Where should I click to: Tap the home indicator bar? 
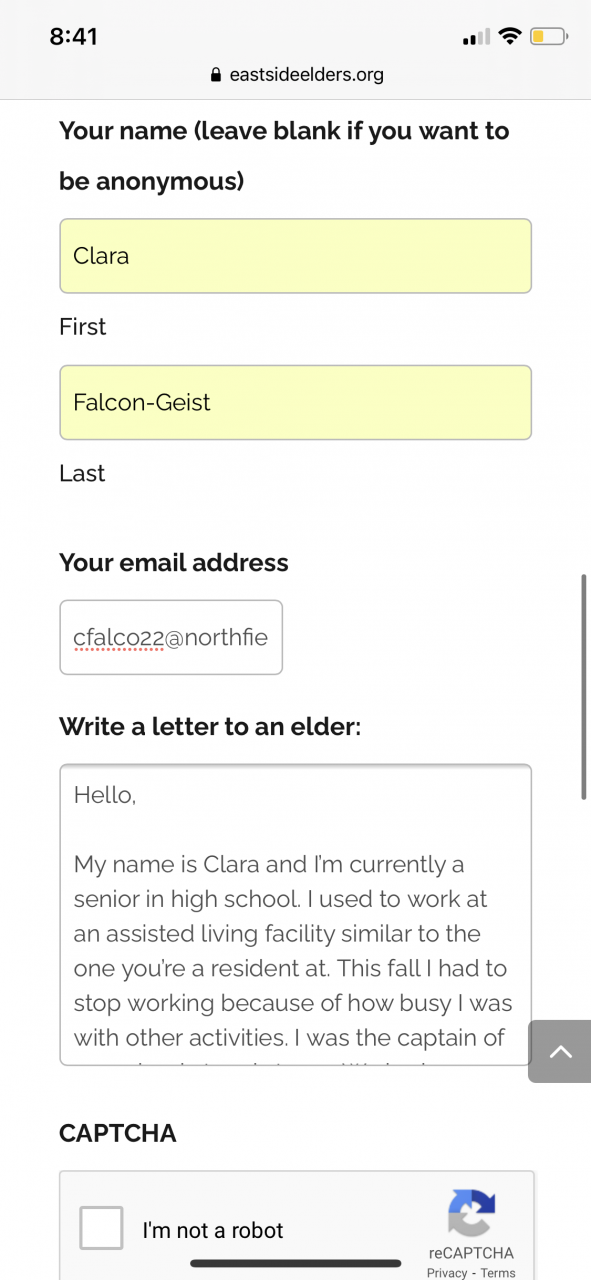296,1263
